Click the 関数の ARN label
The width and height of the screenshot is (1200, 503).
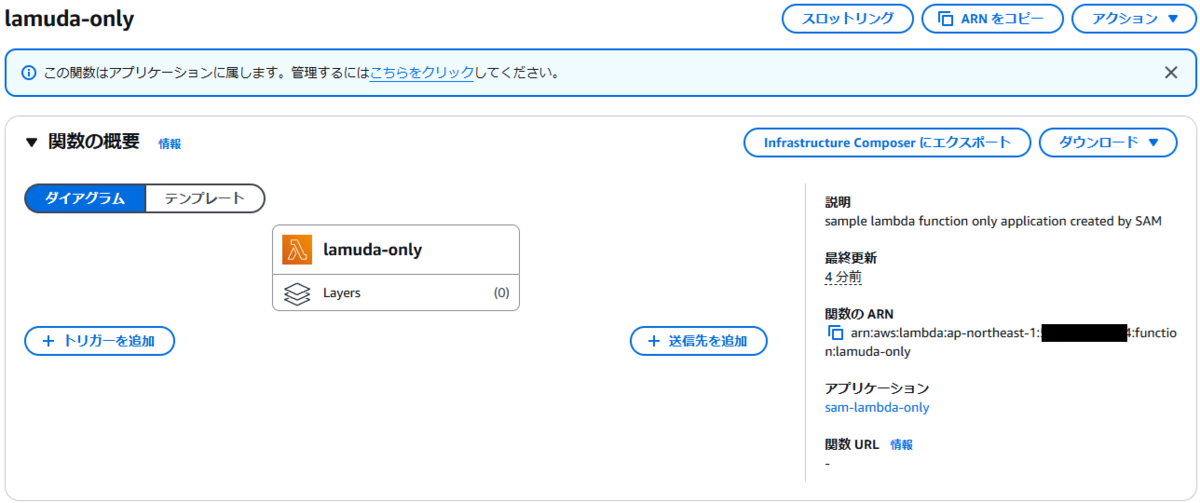click(x=859, y=313)
